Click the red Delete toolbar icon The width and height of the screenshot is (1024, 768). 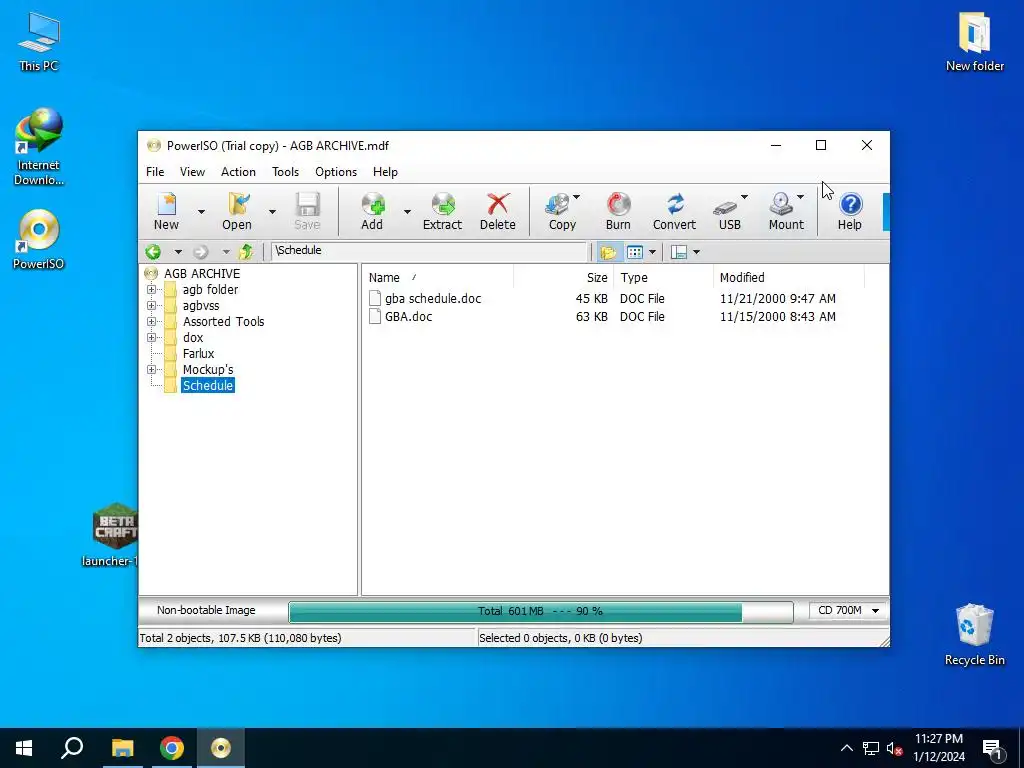tap(498, 211)
